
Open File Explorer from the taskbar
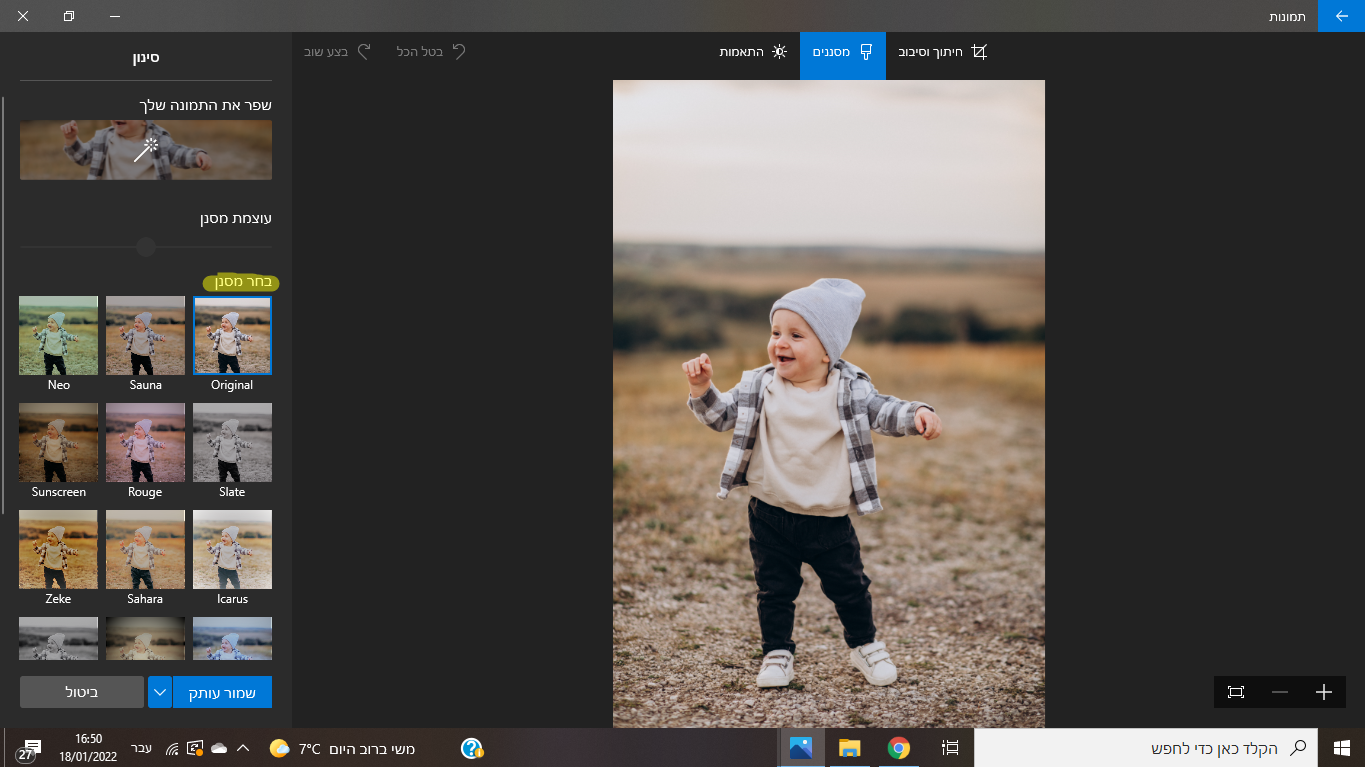click(850, 748)
